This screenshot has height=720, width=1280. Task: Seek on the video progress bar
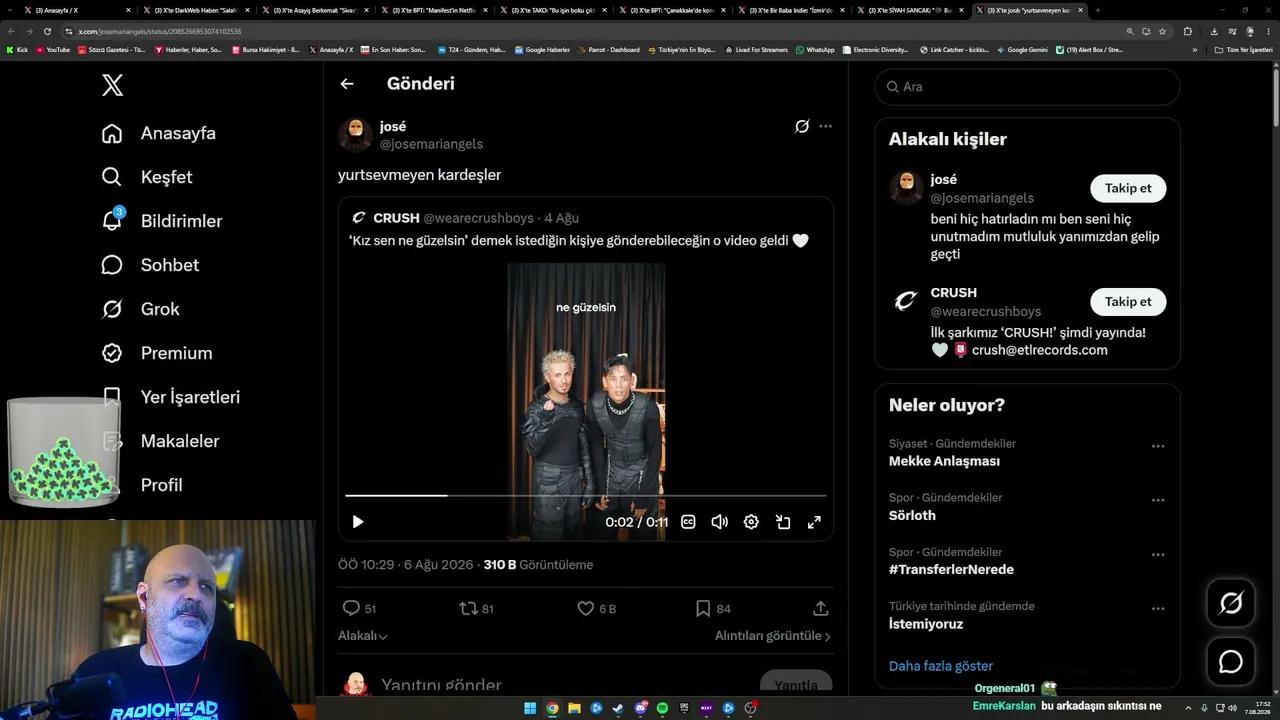point(586,495)
